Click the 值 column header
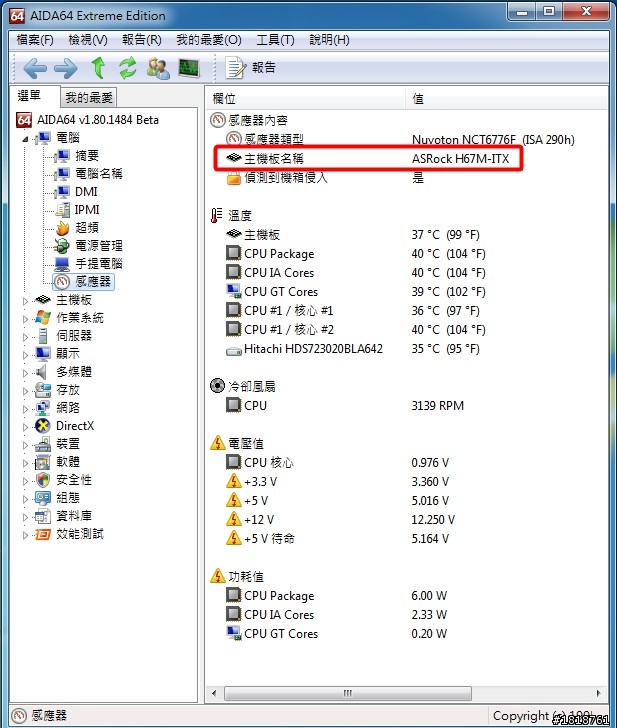Screen dimensions: 617x728 click(506, 98)
